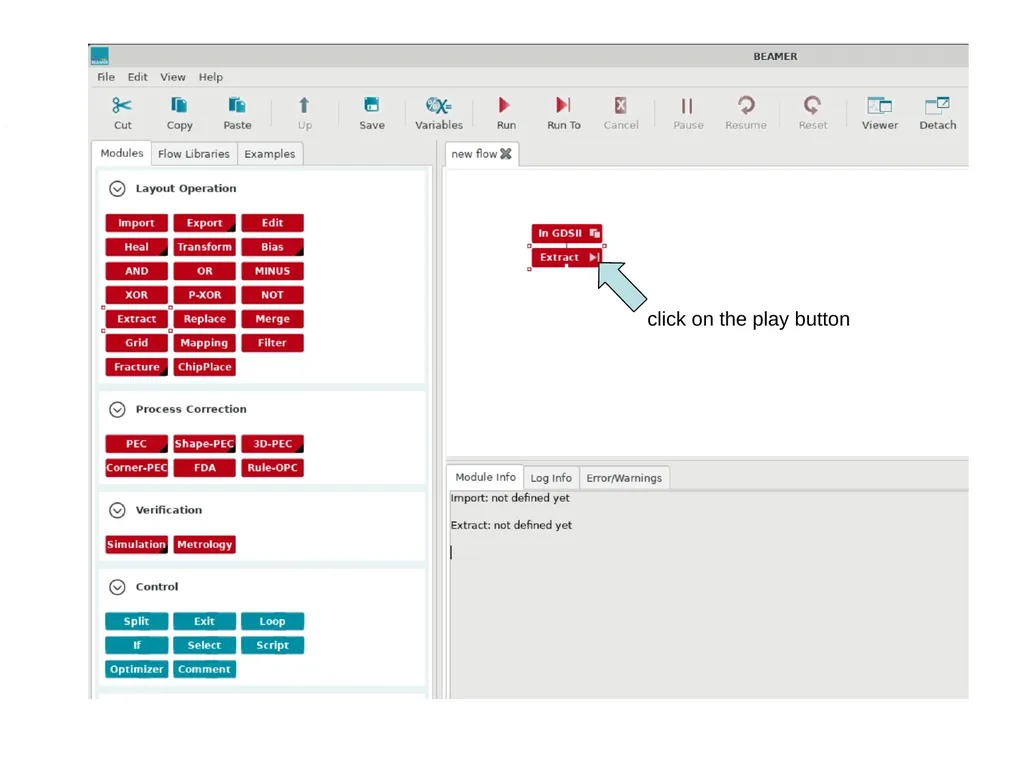Click the Run To toolbar icon
Image resolution: width=1024 pixels, height=768 pixels.
[x=563, y=105]
